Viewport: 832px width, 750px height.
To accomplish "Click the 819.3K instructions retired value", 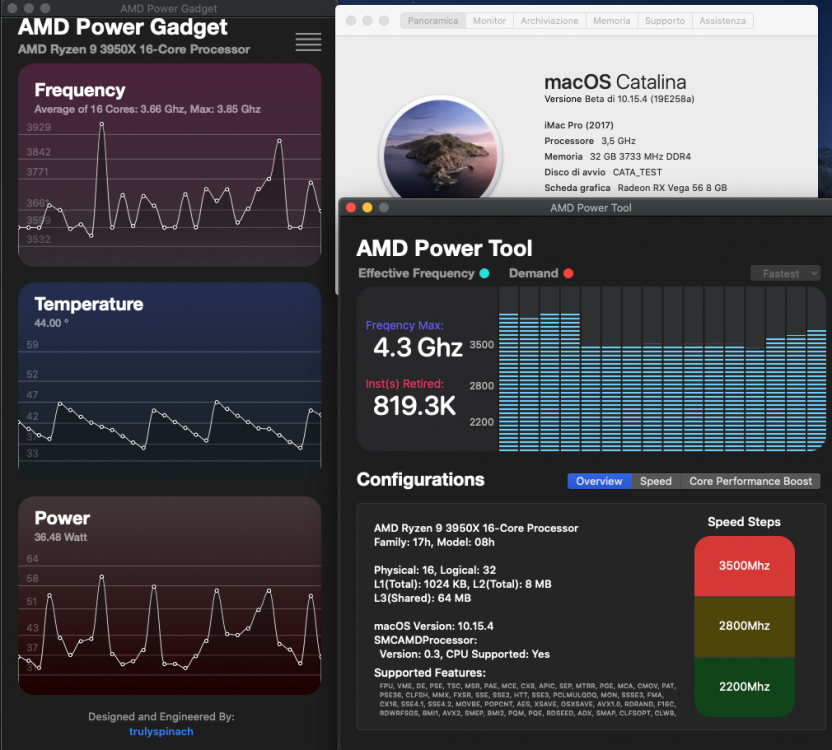I will (414, 406).
